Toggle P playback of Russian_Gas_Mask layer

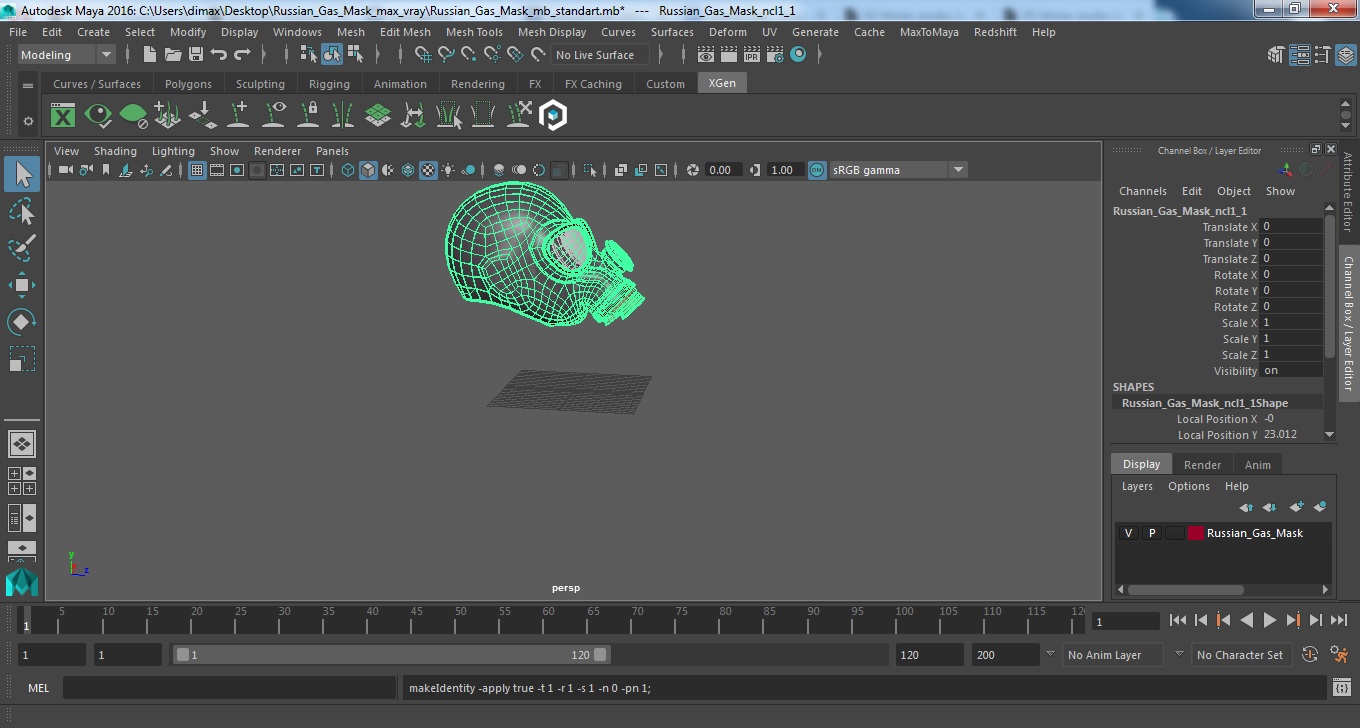coord(1151,533)
